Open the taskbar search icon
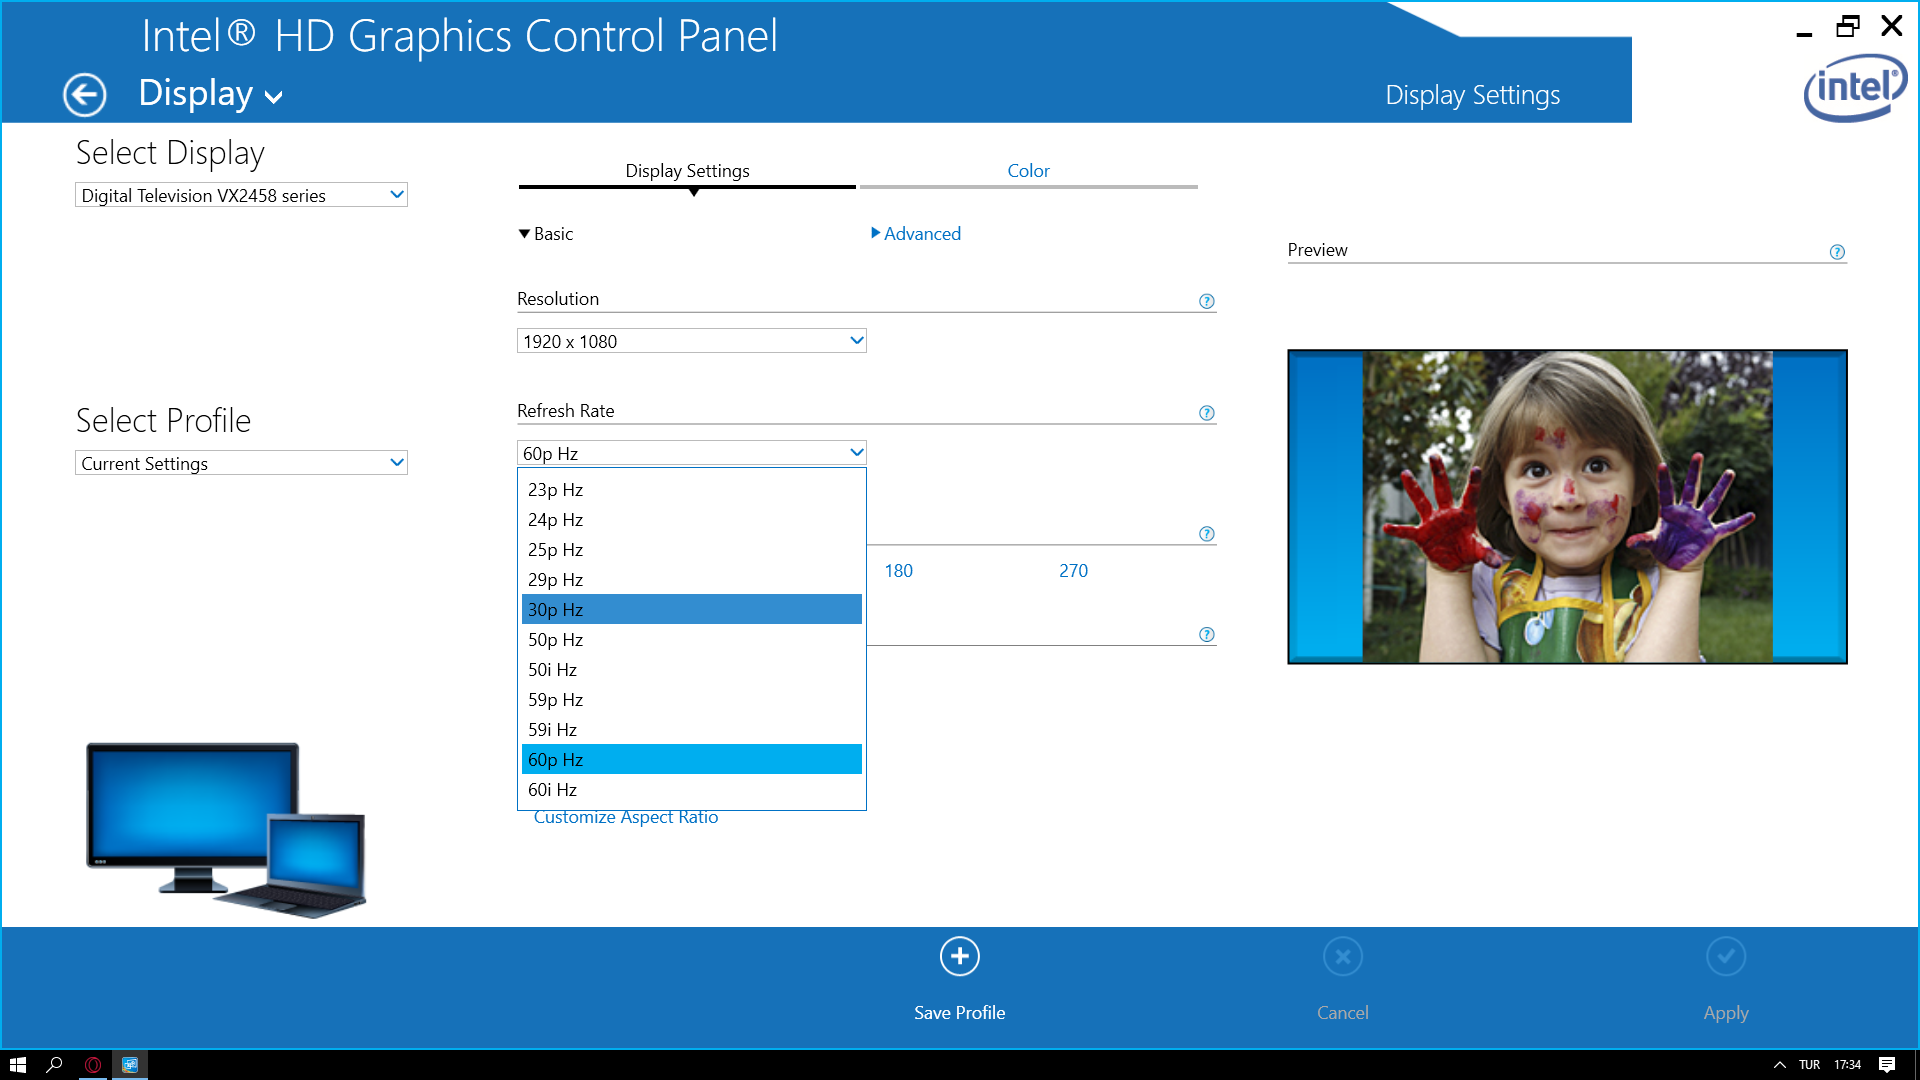 click(x=55, y=1065)
